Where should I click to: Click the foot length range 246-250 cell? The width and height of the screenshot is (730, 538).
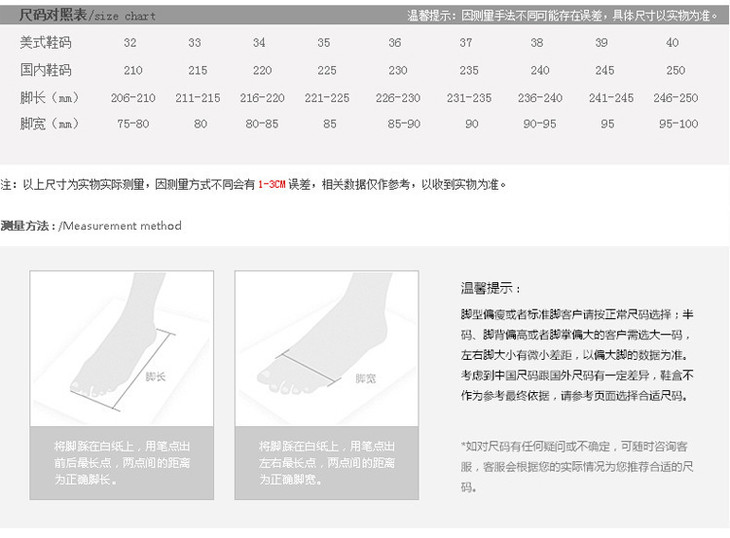point(675,98)
